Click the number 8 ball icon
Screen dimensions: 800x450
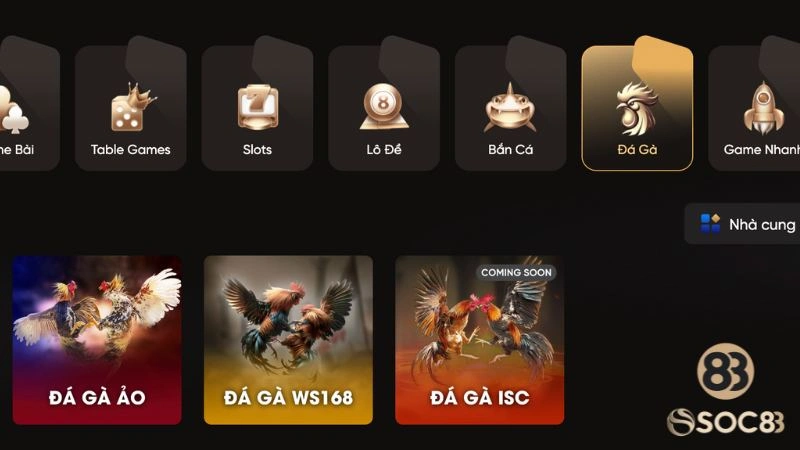point(384,107)
